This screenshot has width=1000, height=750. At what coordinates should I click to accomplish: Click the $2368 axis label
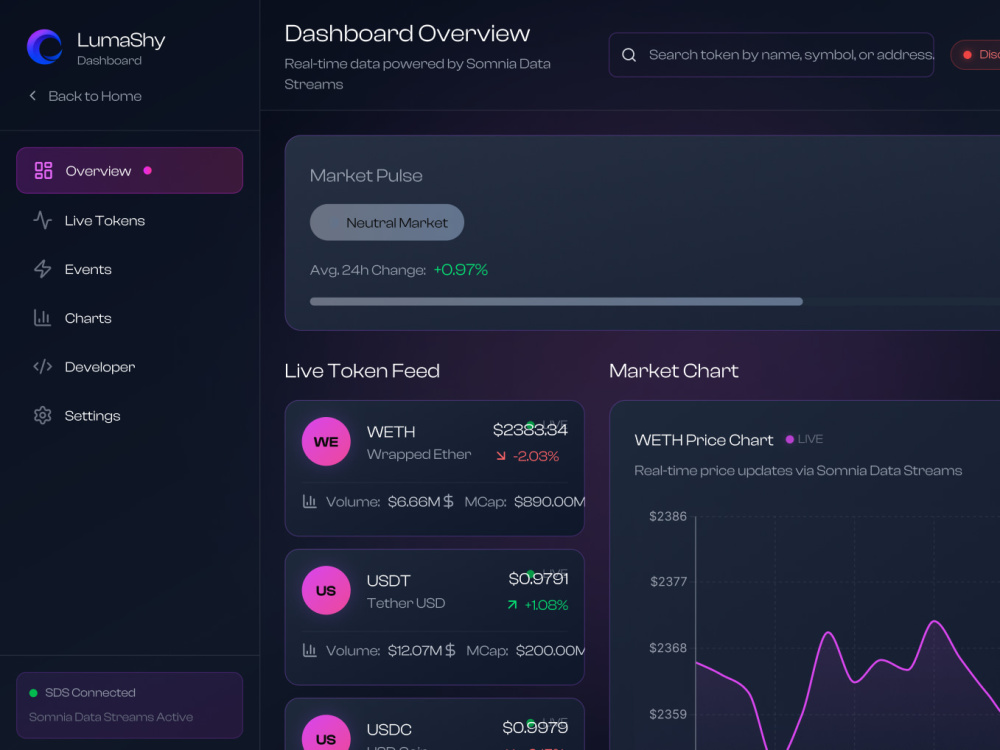[668, 648]
